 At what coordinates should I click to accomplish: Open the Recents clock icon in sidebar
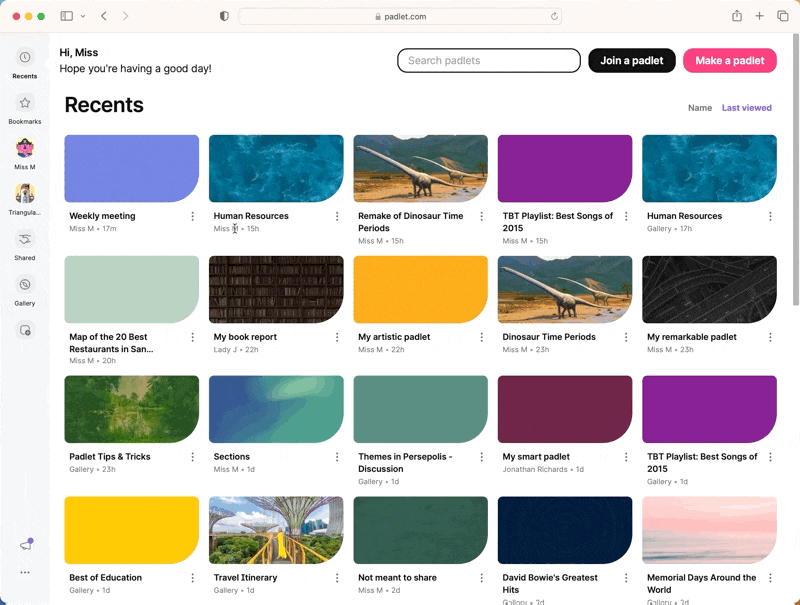click(x=24, y=57)
